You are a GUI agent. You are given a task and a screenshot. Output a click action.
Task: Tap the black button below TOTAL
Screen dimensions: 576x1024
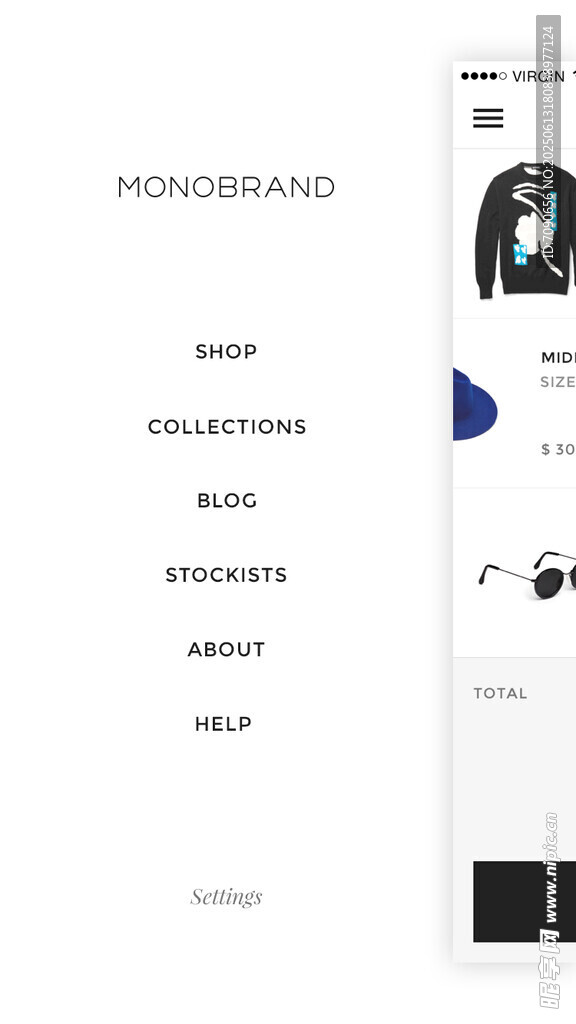tap(524, 902)
